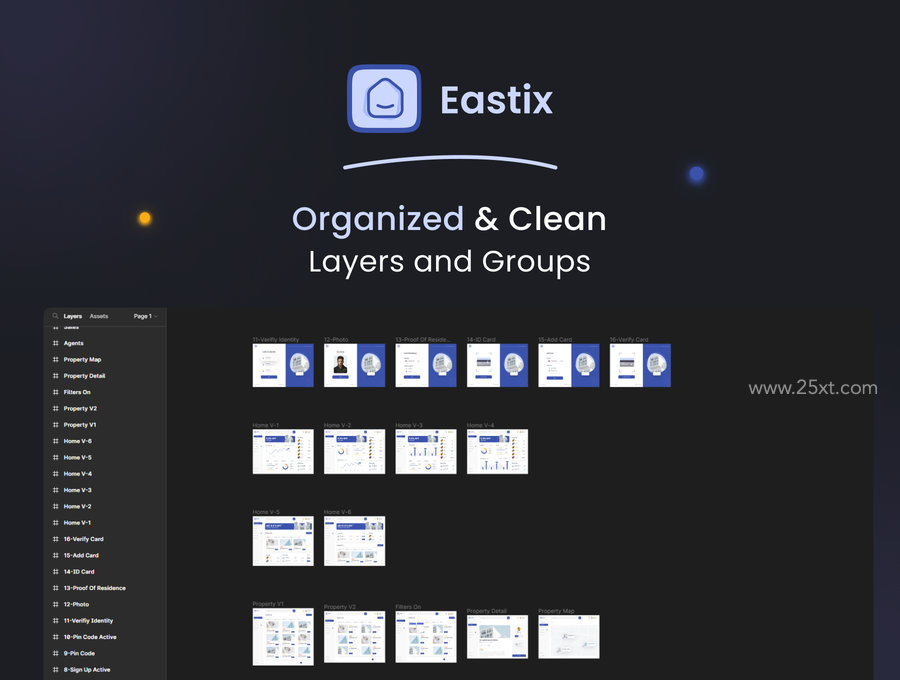The height and width of the screenshot is (680, 900).
Task: Select the Home V-5 frame on canvas
Action: click(x=283, y=541)
